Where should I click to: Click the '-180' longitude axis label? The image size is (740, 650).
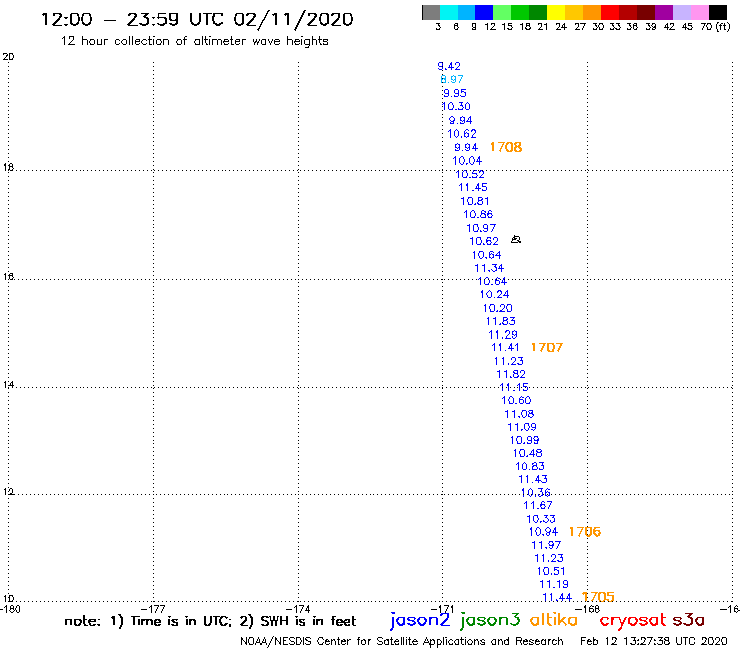pyautogui.click(x=10, y=609)
